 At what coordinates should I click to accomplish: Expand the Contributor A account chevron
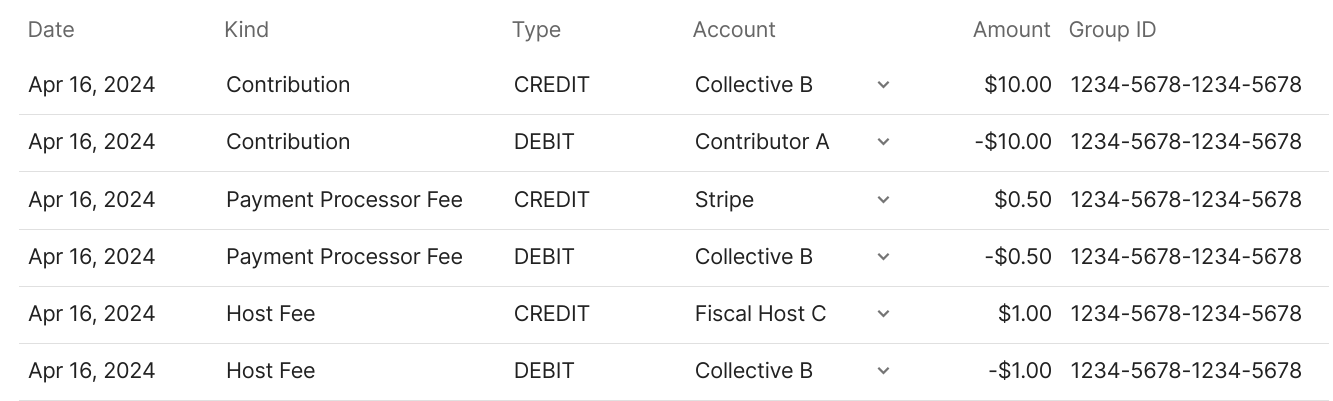[x=883, y=142]
